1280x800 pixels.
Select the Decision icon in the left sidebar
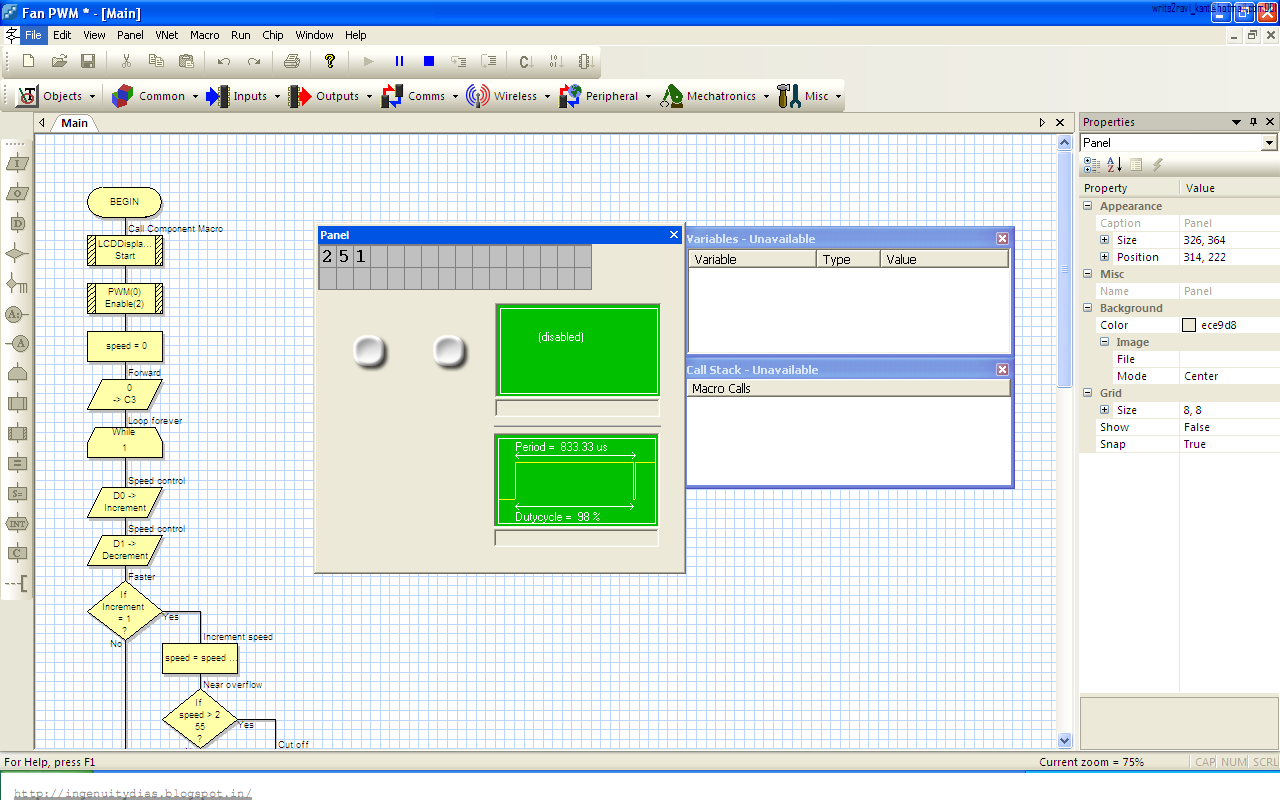[17, 254]
